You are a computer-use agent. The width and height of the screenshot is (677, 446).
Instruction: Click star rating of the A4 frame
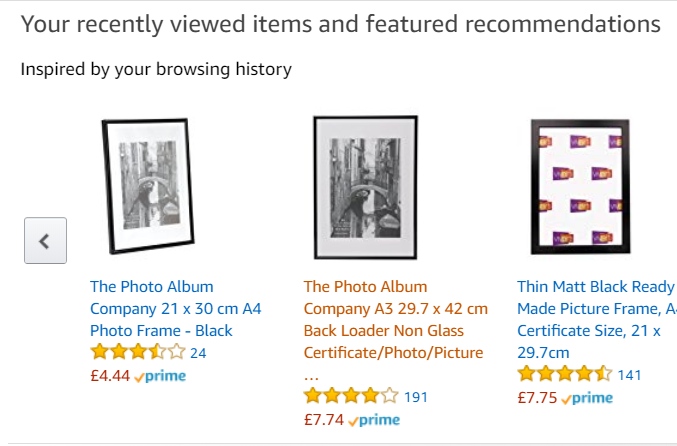click(137, 352)
